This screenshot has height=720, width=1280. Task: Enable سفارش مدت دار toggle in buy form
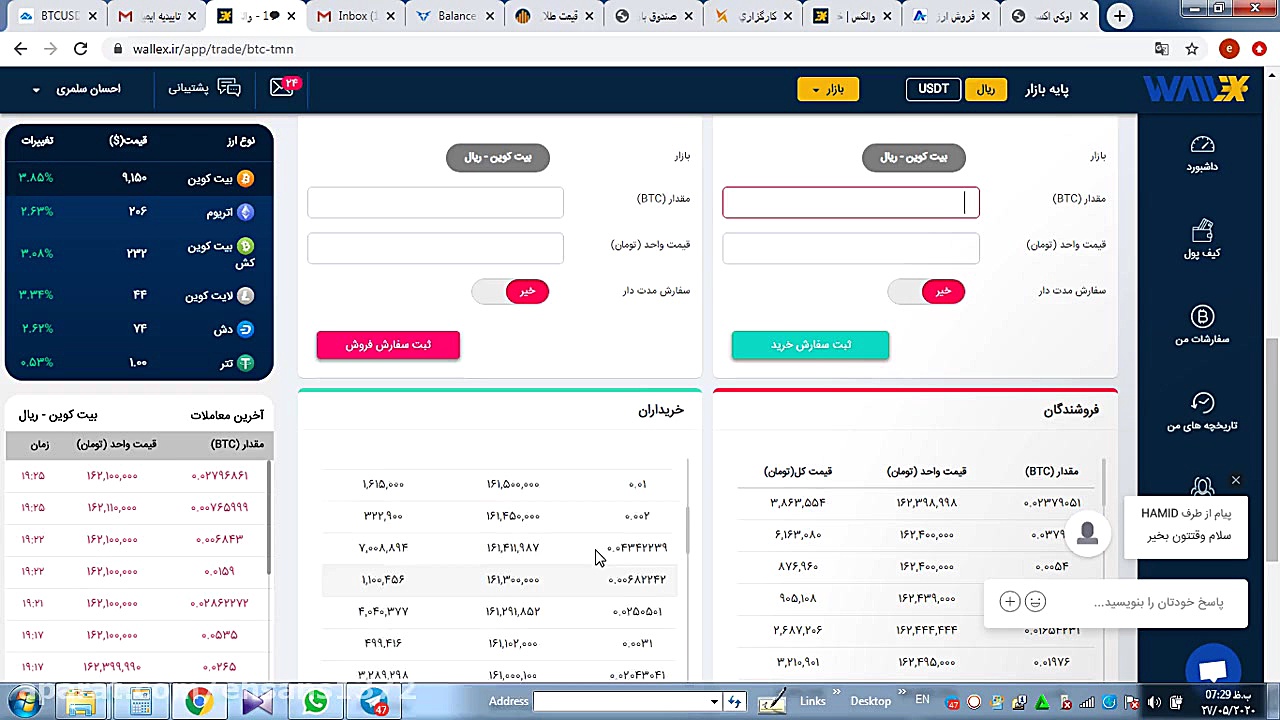pos(926,291)
